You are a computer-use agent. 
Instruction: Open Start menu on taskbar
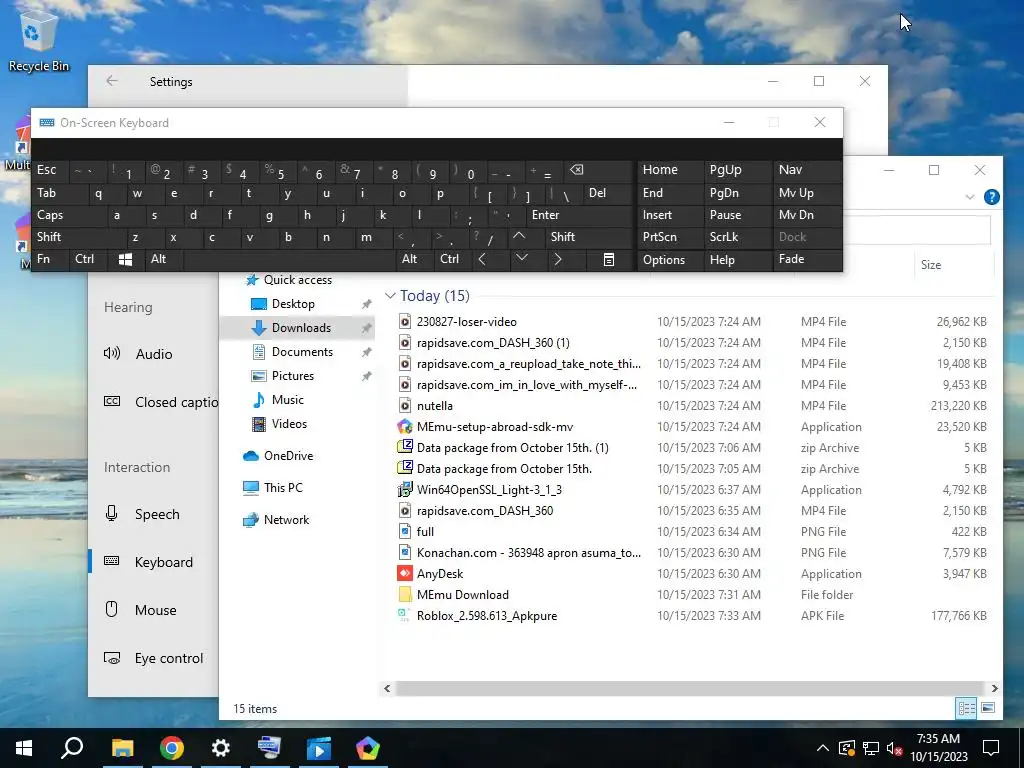pos(24,748)
